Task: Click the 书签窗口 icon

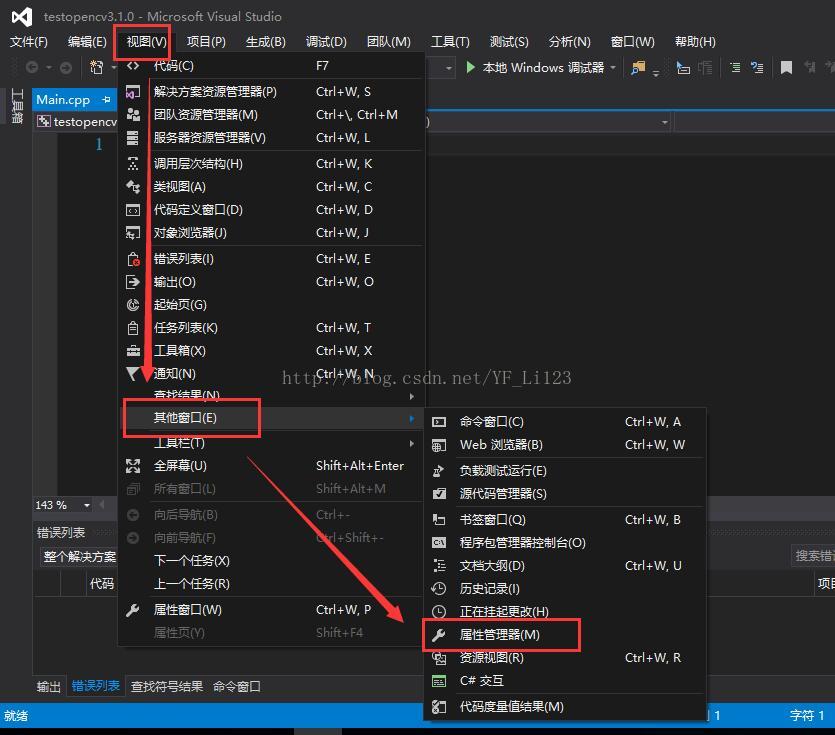Action: [x=439, y=519]
